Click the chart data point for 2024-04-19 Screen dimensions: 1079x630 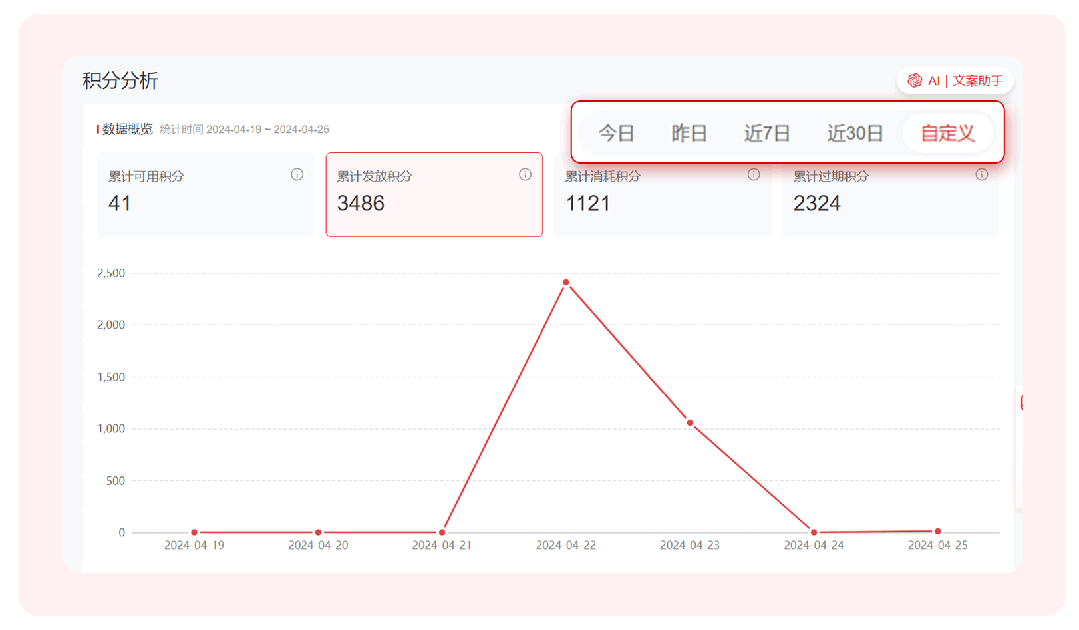click(x=194, y=533)
